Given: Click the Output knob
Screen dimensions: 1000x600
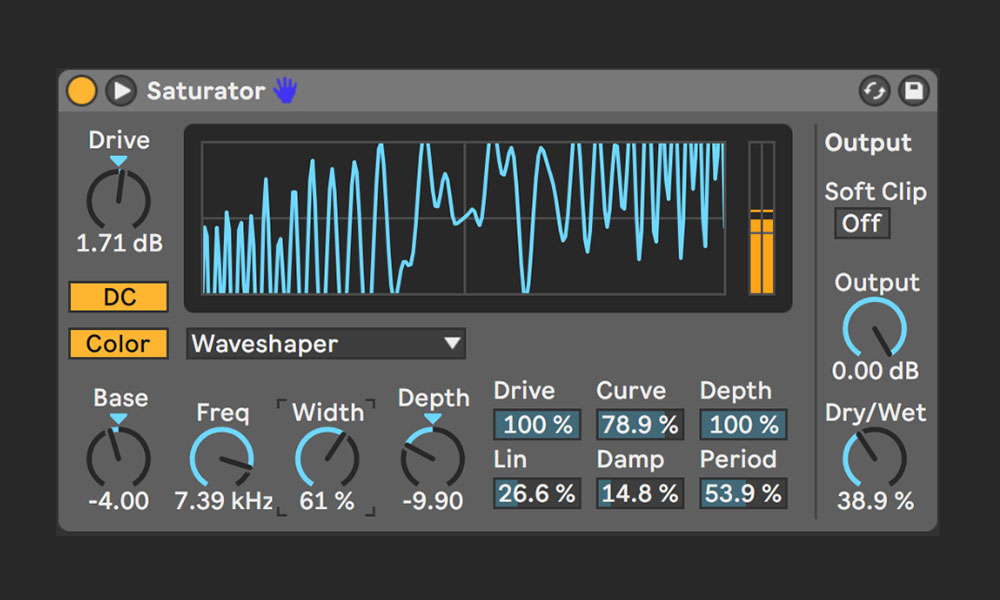Looking at the screenshot, I should [875, 328].
